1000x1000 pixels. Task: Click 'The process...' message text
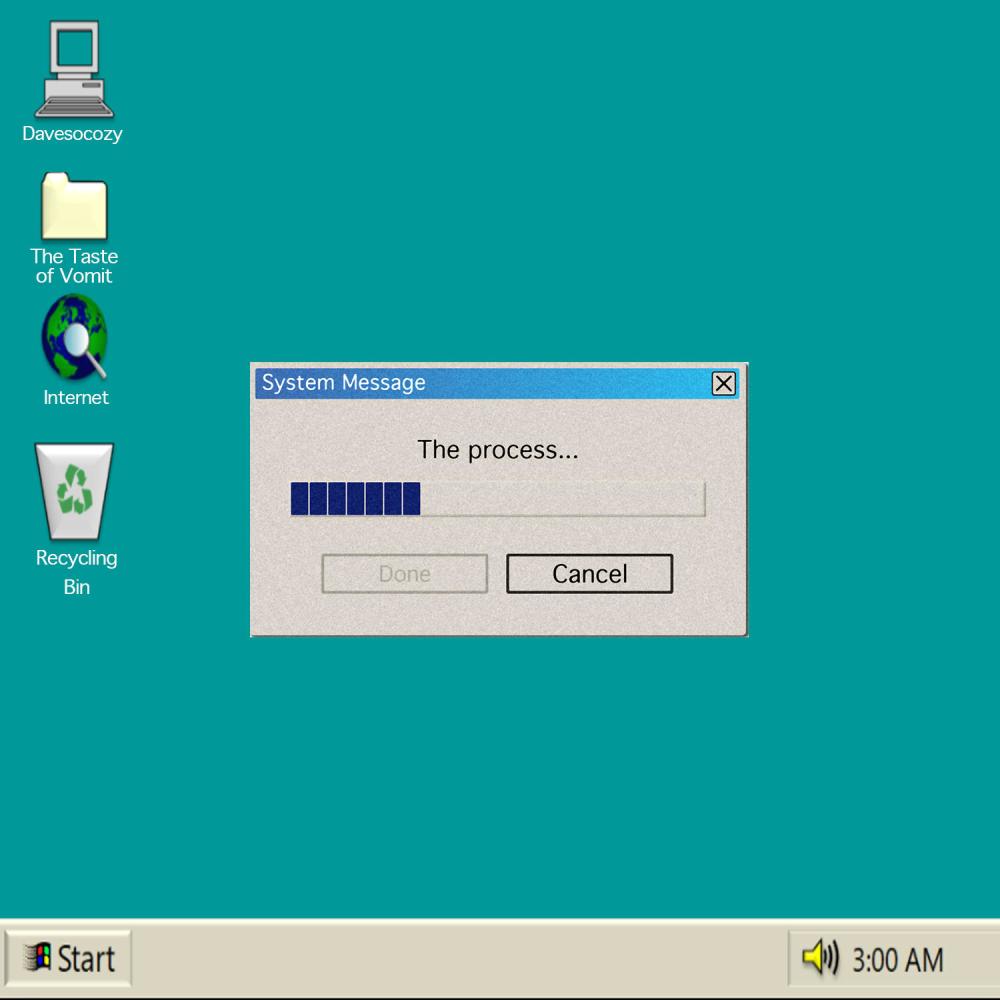click(498, 450)
